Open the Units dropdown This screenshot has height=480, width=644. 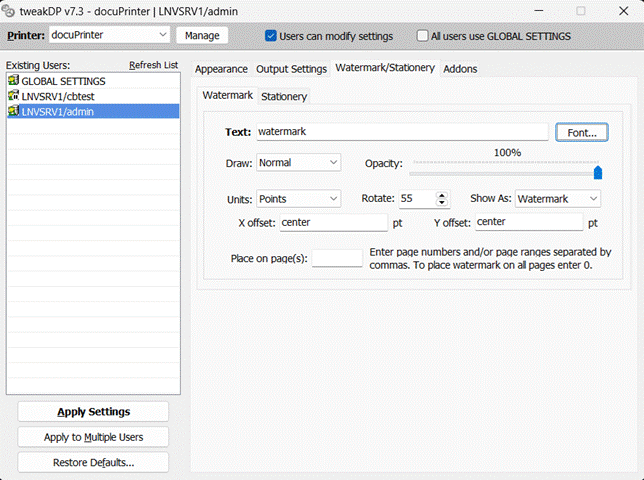(x=332, y=199)
